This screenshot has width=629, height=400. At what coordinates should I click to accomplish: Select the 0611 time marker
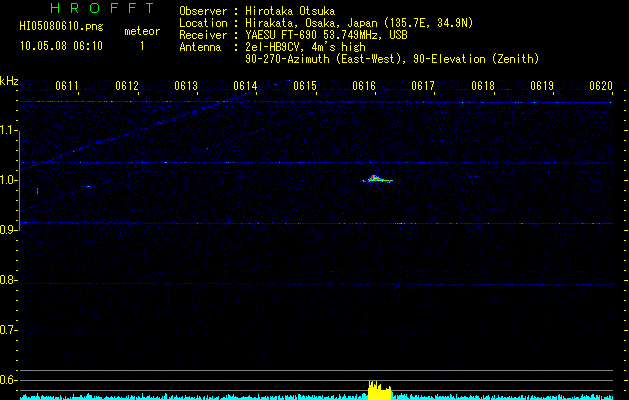[67, 86]
